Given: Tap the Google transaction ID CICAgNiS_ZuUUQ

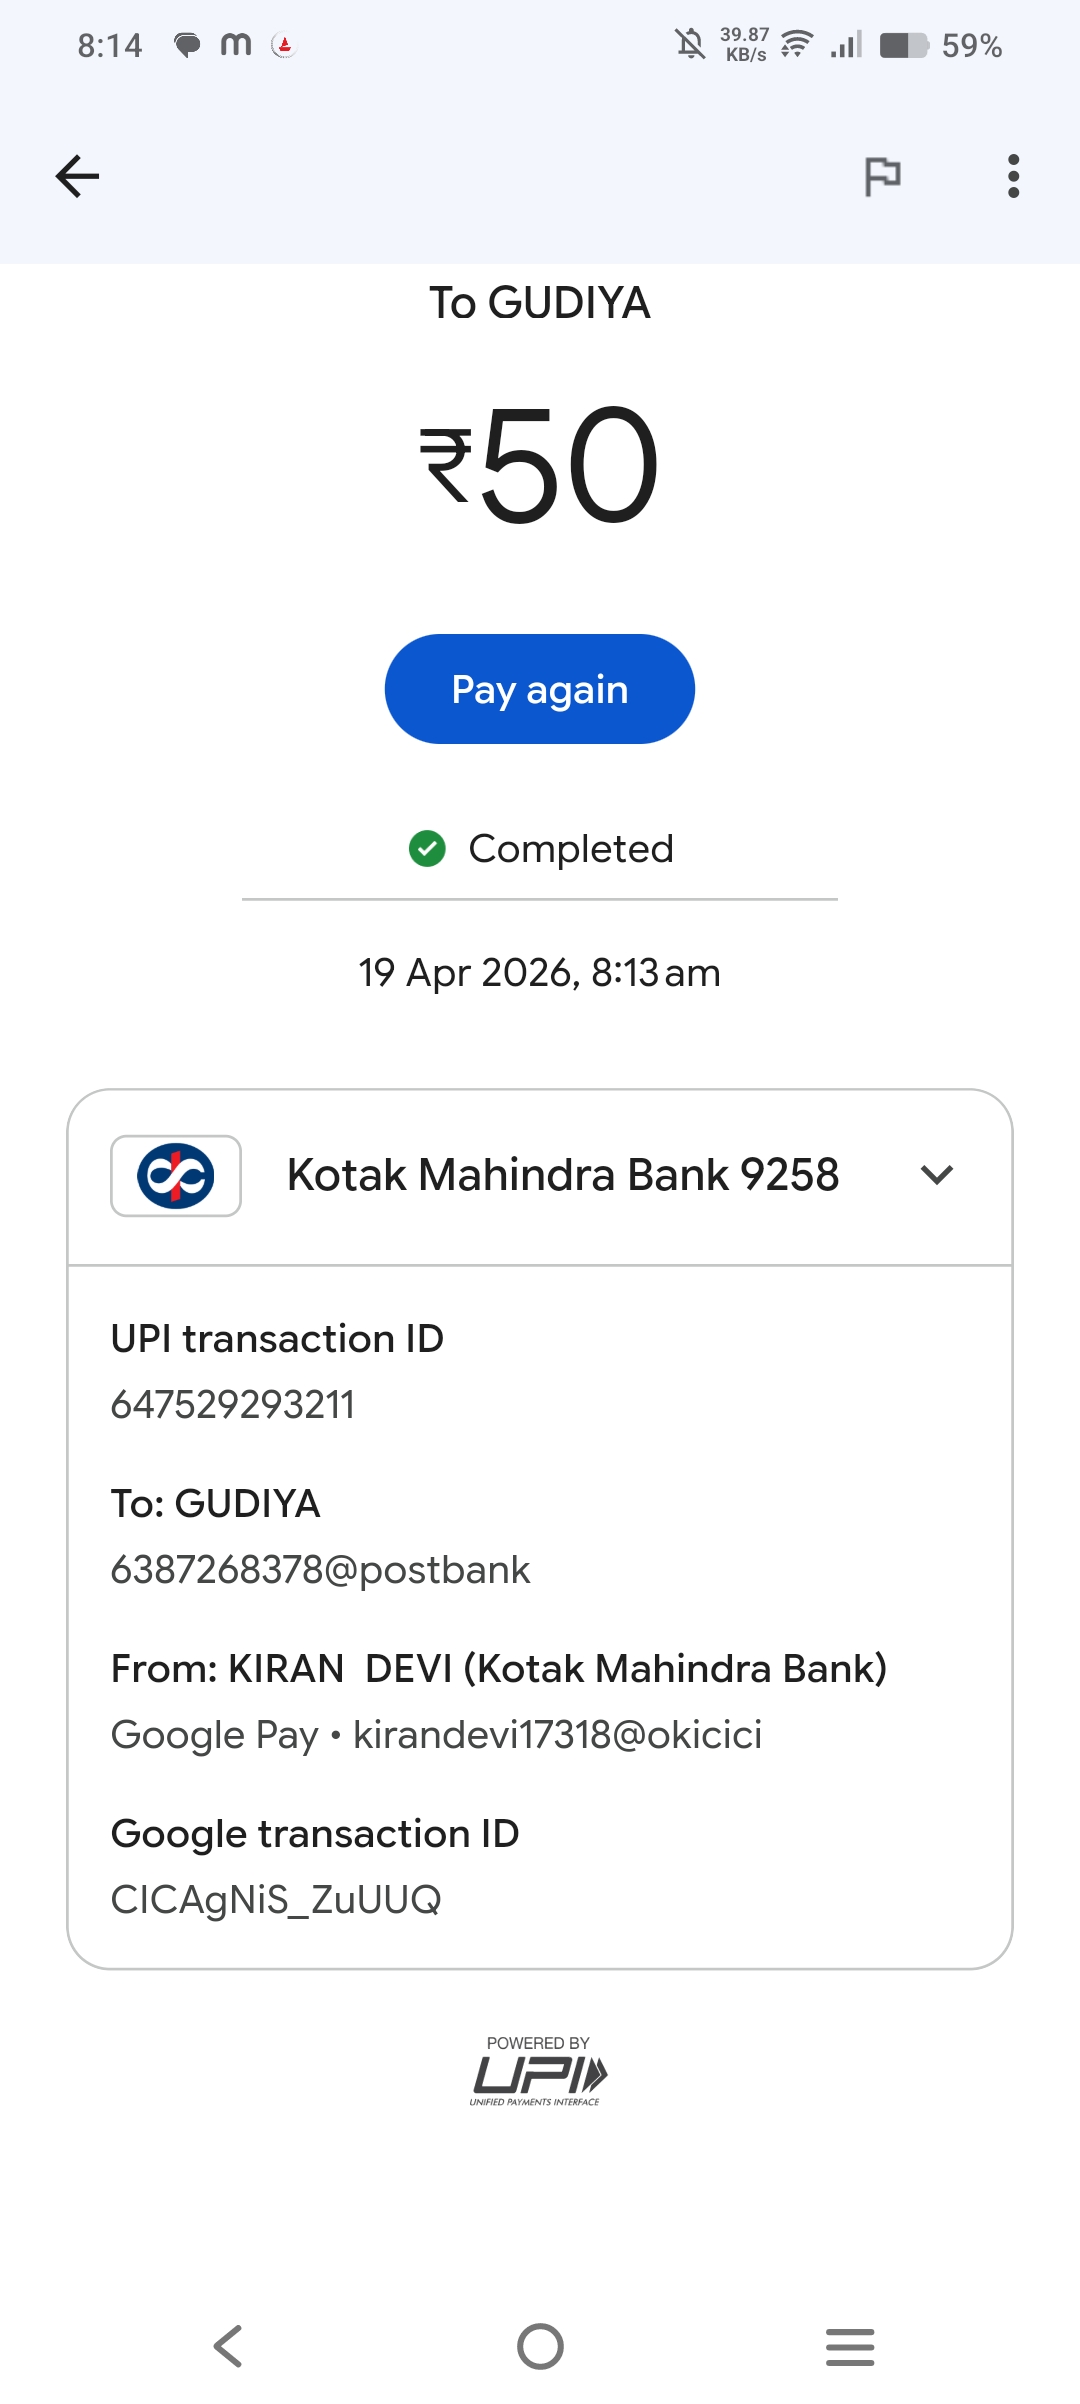Looking at the screenshot, I should click(276, 1900).
